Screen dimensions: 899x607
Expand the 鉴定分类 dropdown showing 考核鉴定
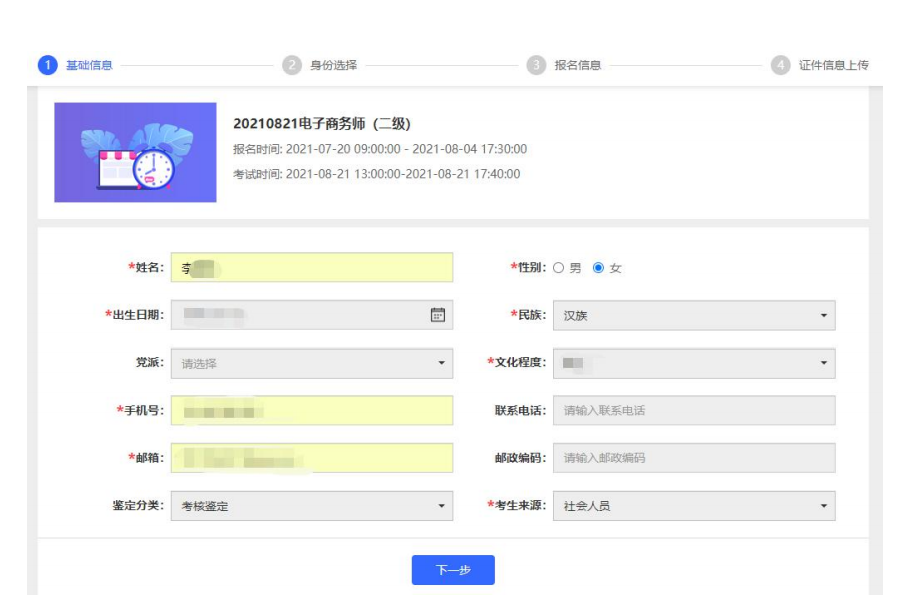click(311, 506)
